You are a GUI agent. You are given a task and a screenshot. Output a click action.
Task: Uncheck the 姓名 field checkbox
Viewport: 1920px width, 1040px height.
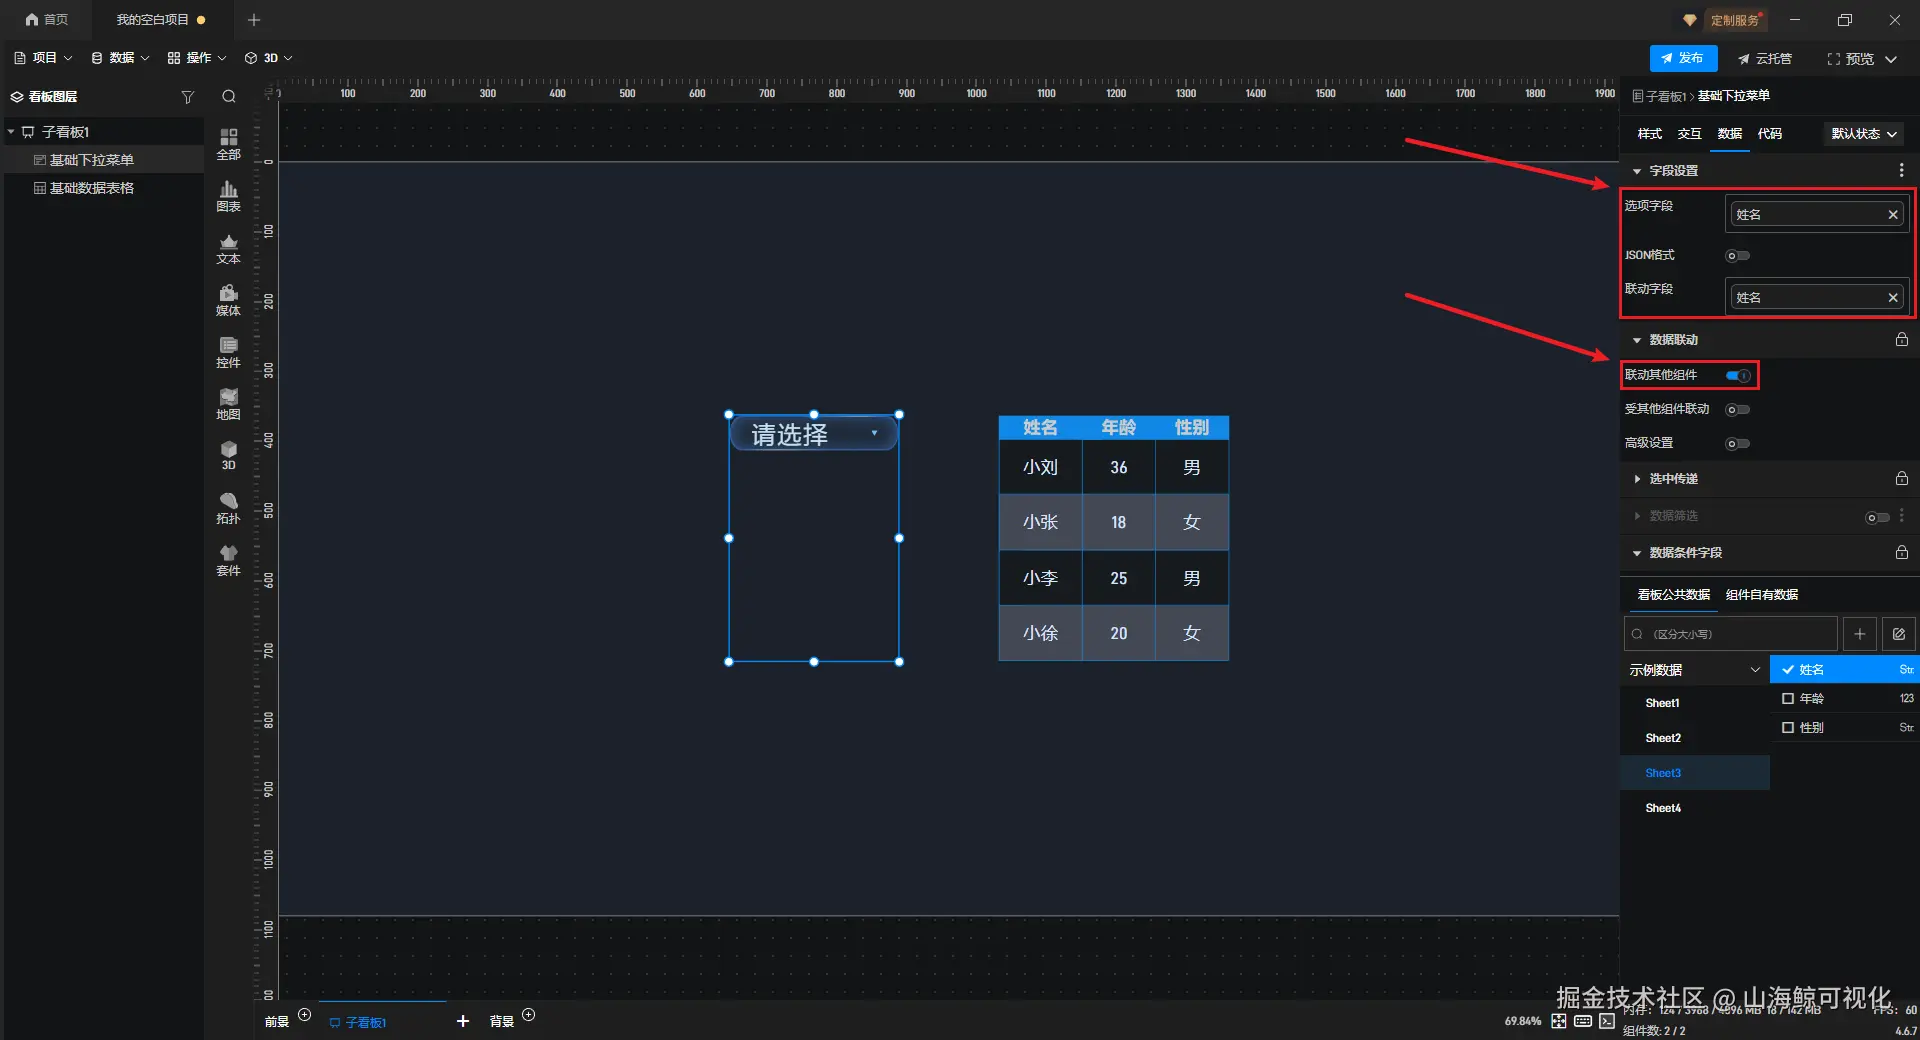coord(1788,670)
